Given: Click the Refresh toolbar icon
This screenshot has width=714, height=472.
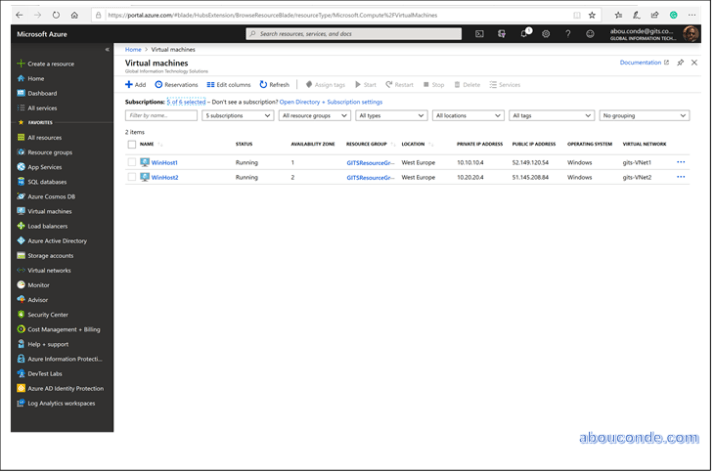Looking at the screenshot, I should coord(274,85).
